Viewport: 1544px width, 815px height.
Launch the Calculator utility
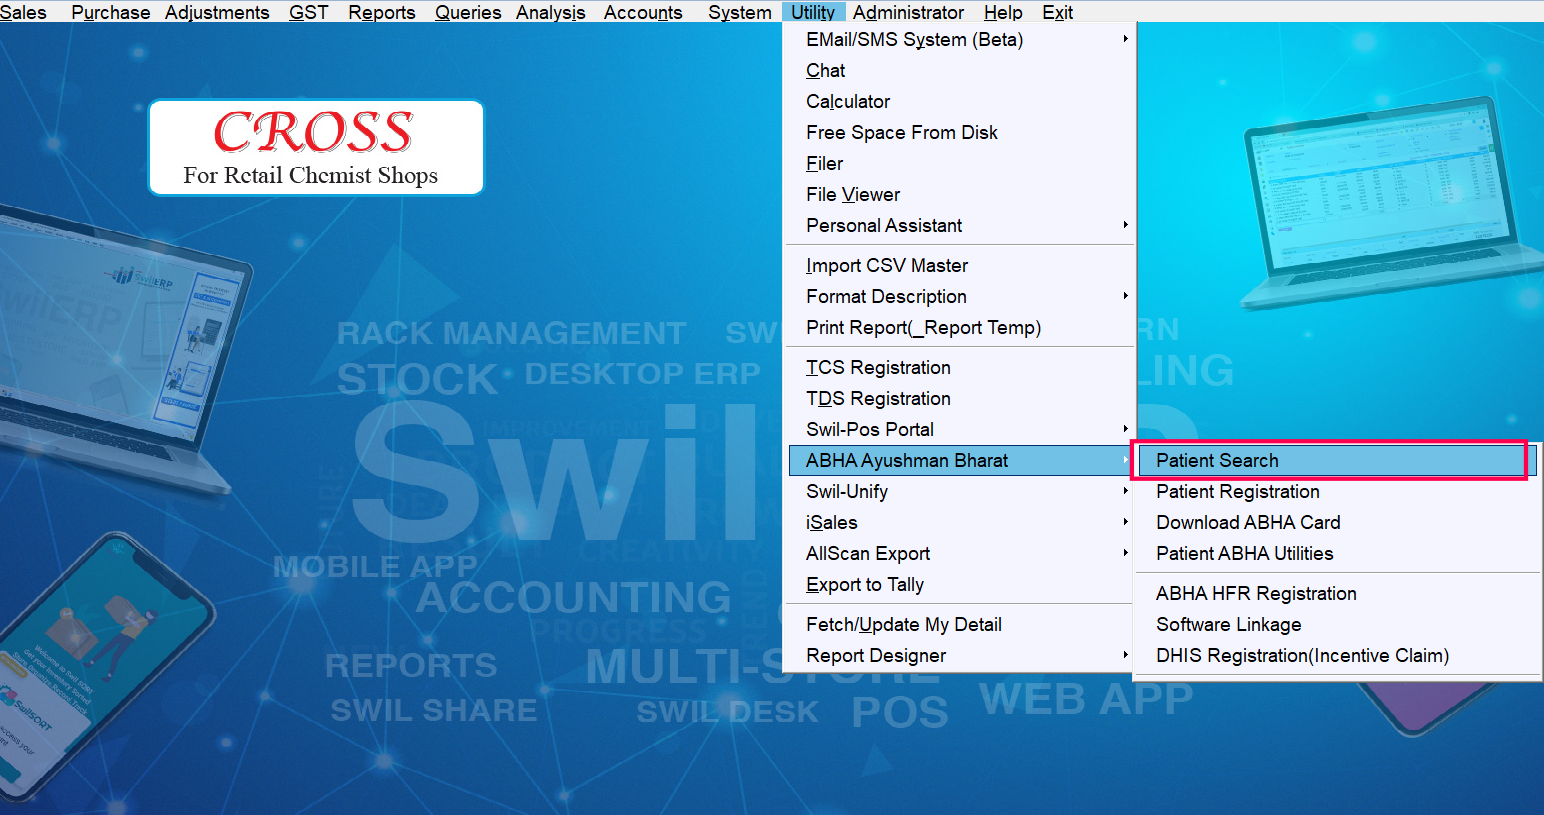960,101
